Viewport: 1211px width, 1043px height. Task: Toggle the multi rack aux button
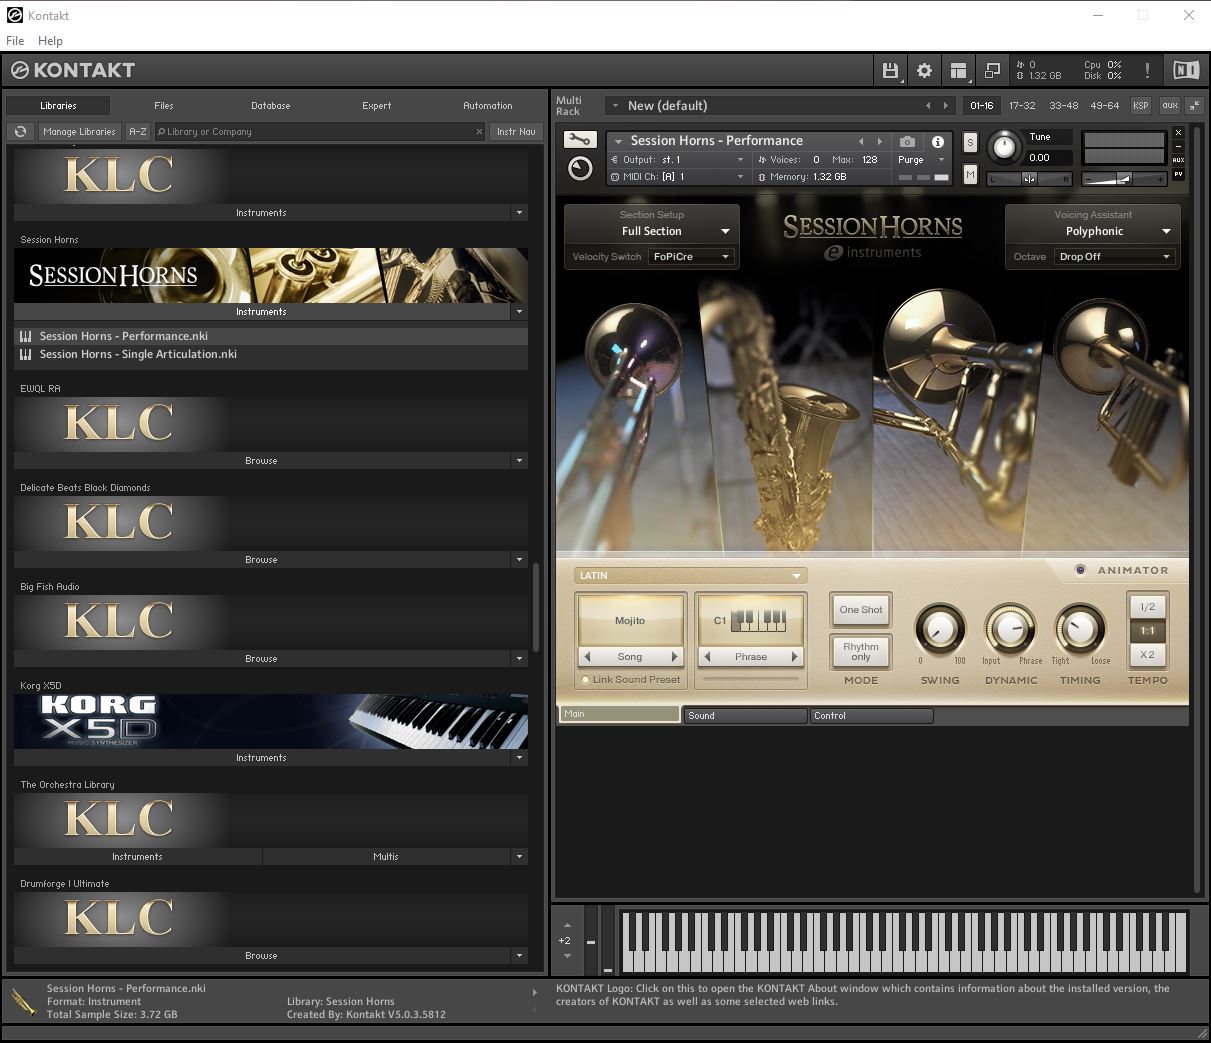(x=1169, y=105)
